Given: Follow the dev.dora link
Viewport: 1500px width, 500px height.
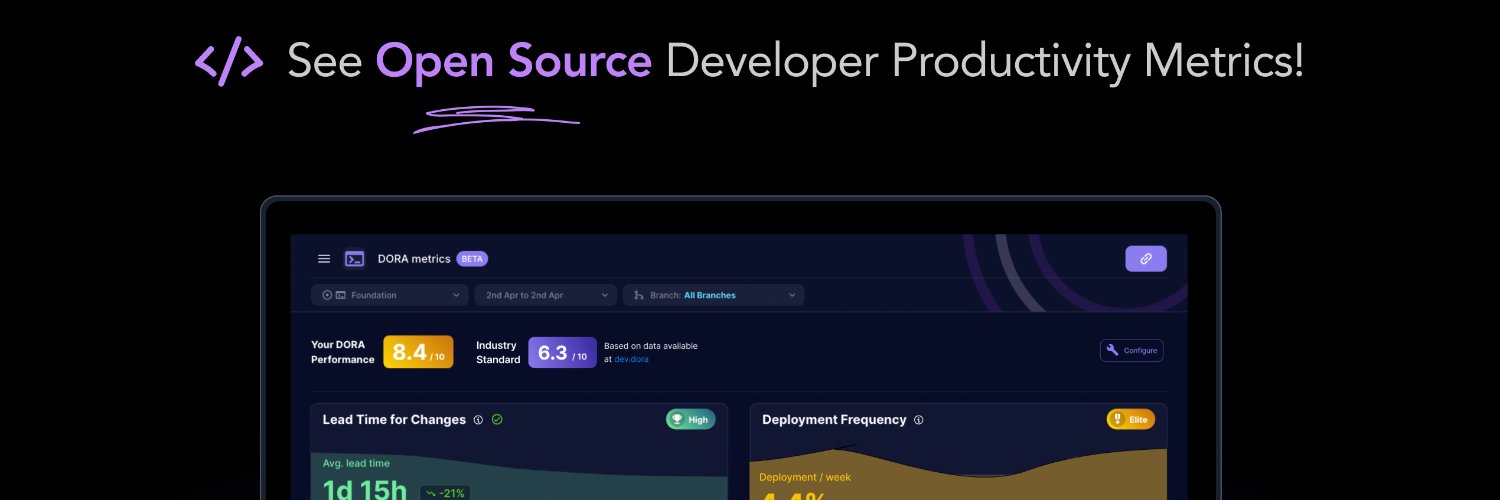Looking at the screenshot, I should (x=631, y=359).
